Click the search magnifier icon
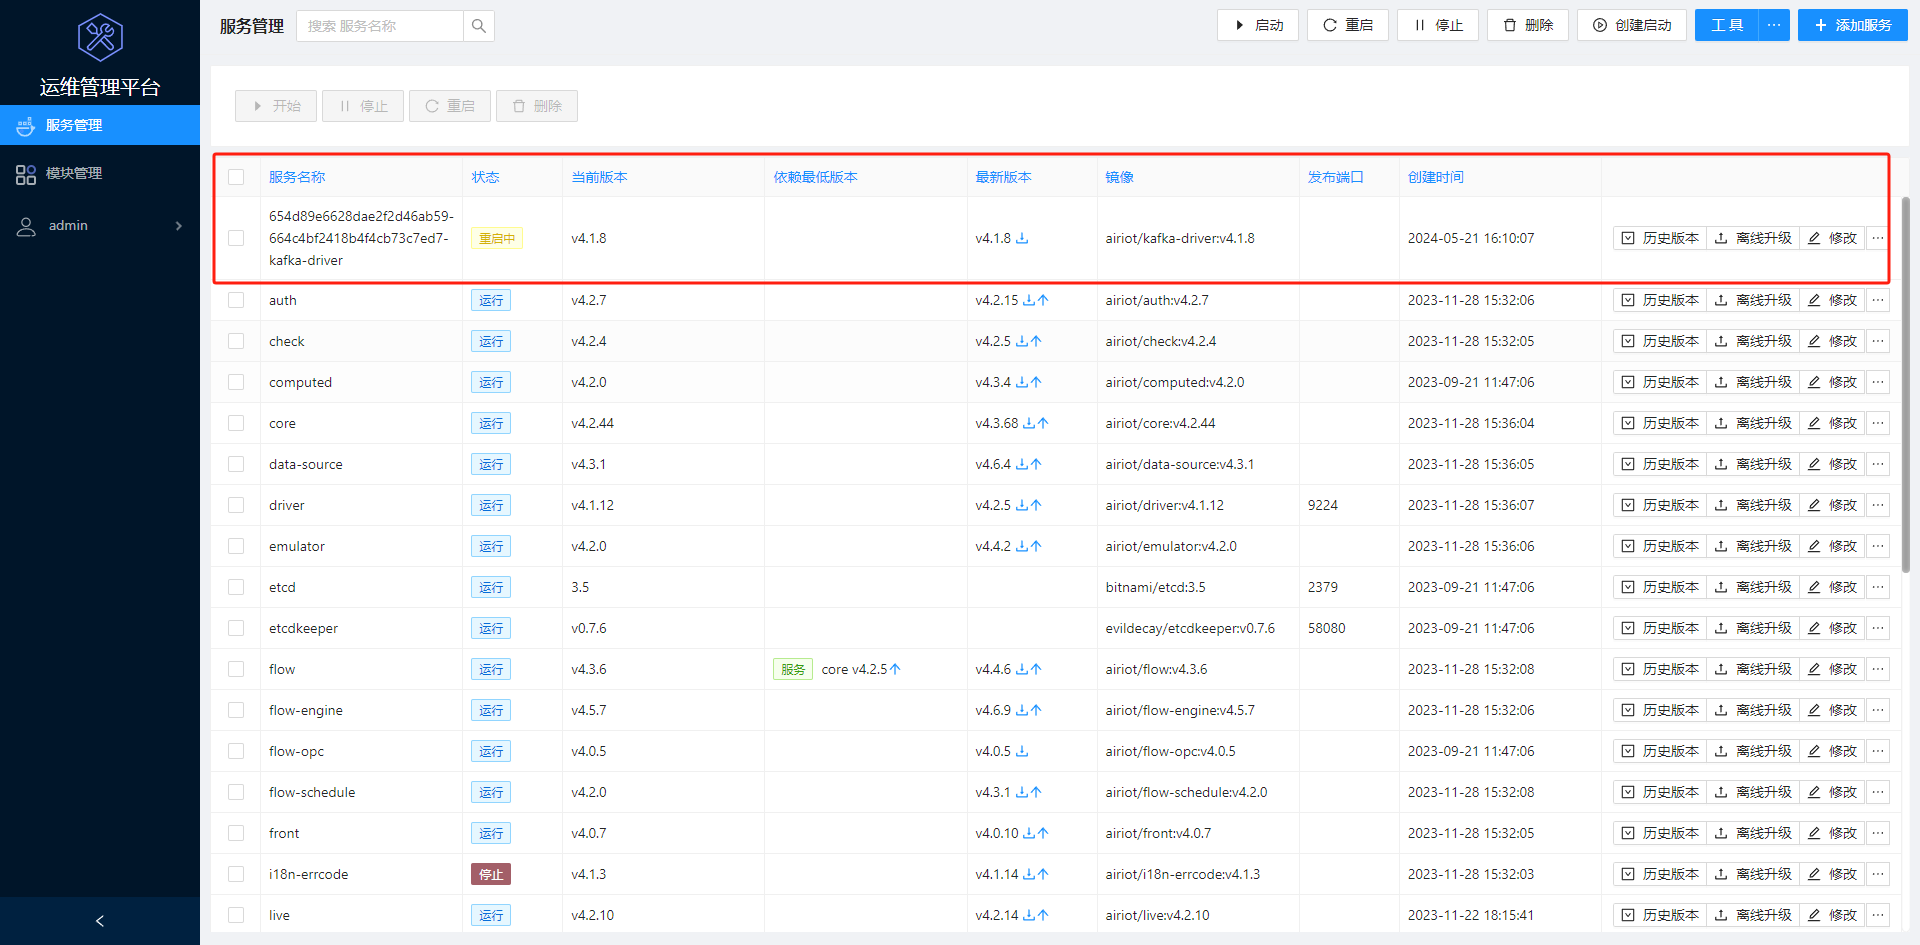 479,26
